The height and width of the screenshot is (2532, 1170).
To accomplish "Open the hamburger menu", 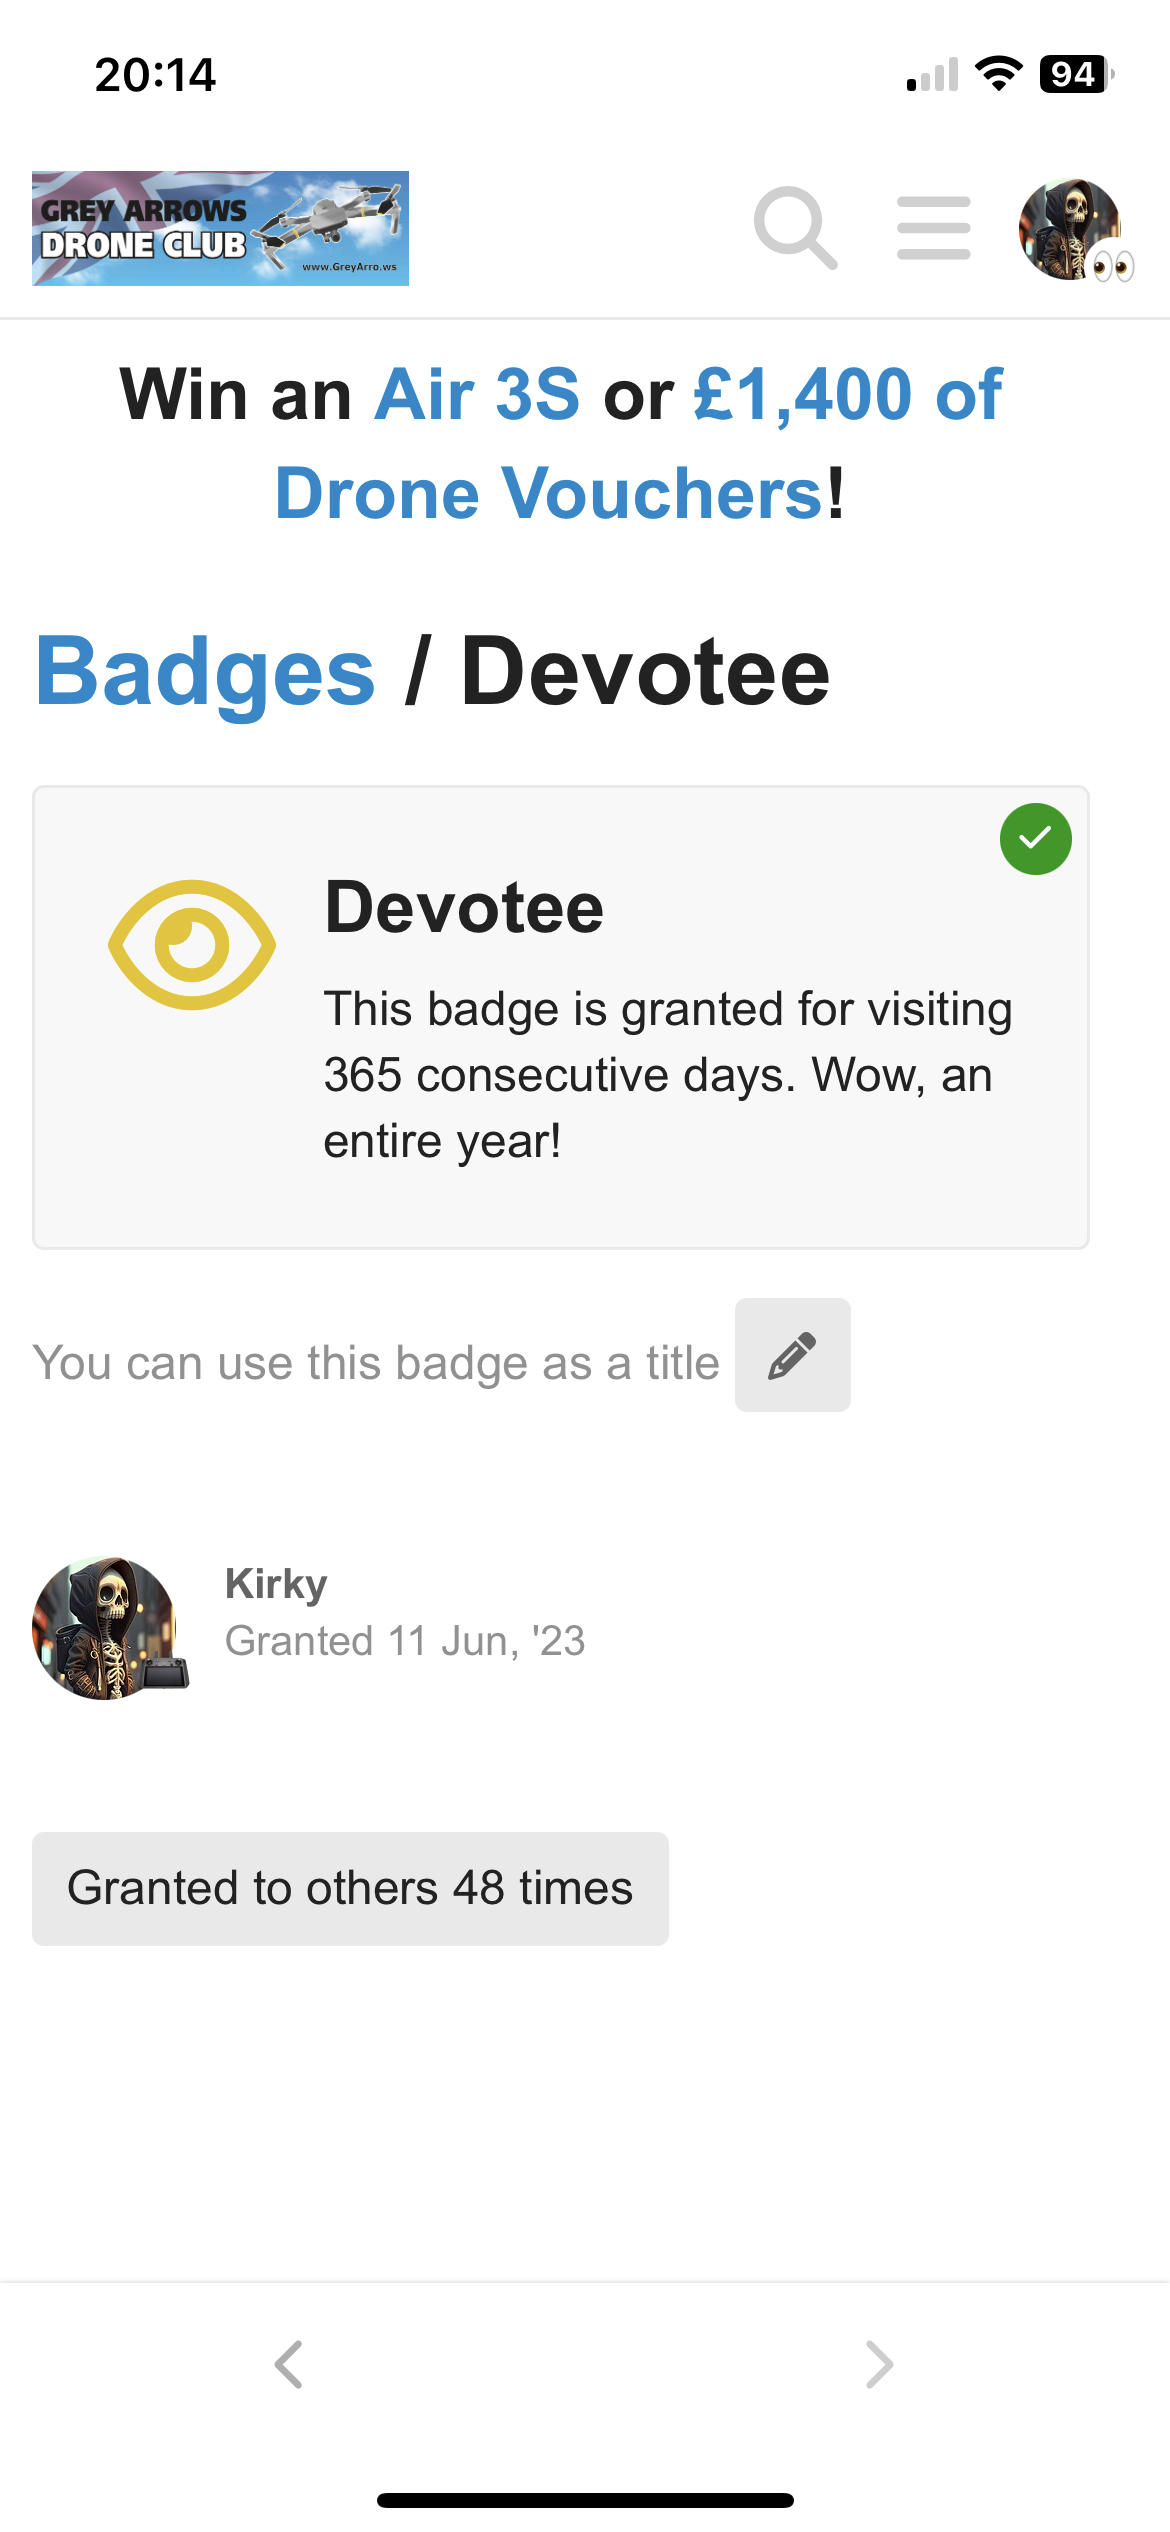I will pos(933,228).
